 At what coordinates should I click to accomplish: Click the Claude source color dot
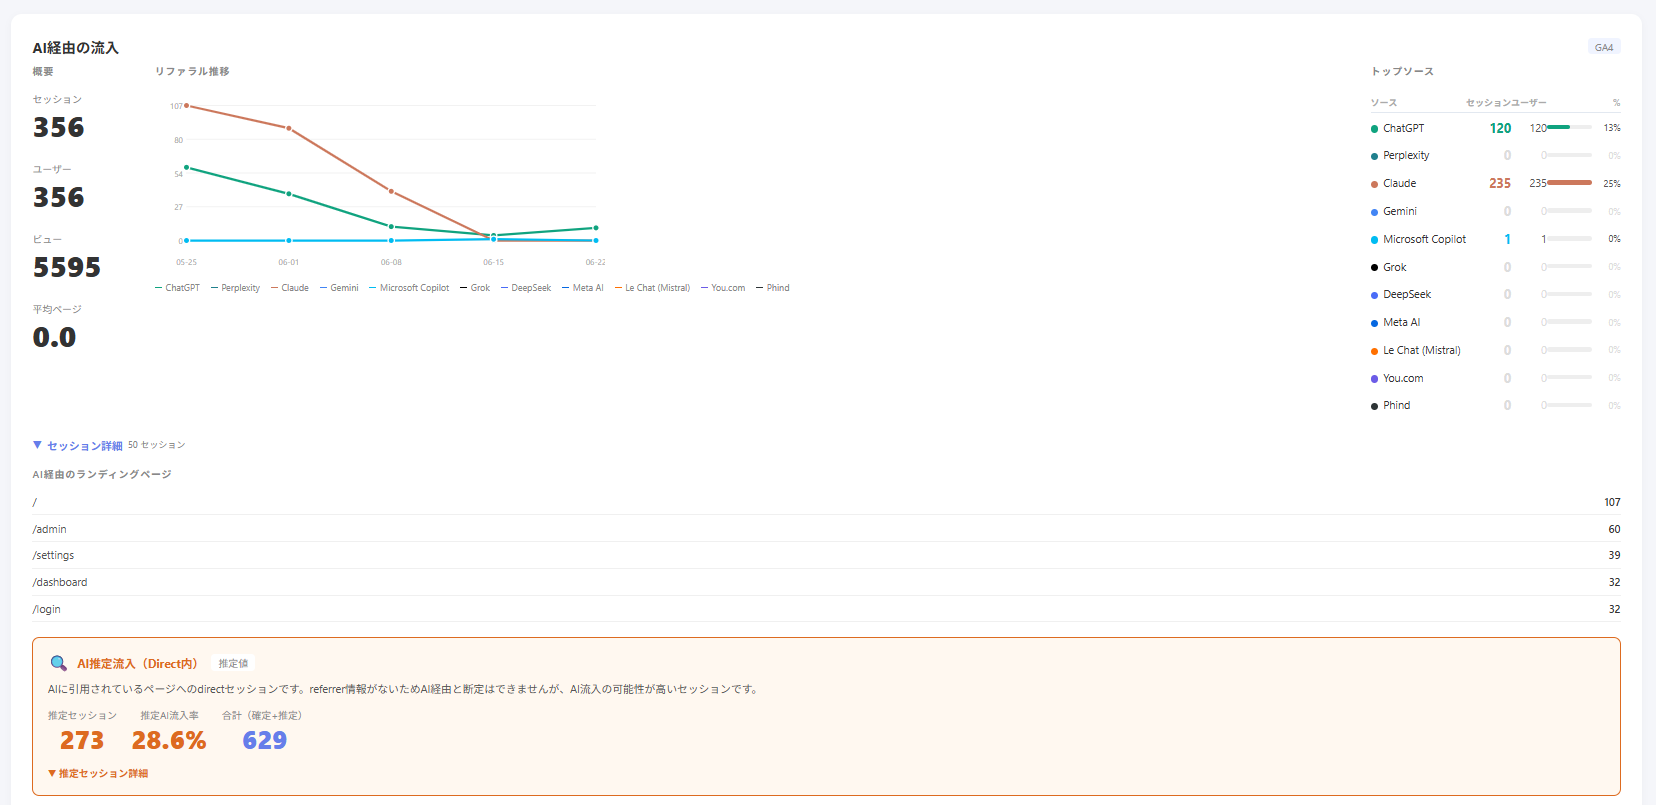[x=1374, y=184]
